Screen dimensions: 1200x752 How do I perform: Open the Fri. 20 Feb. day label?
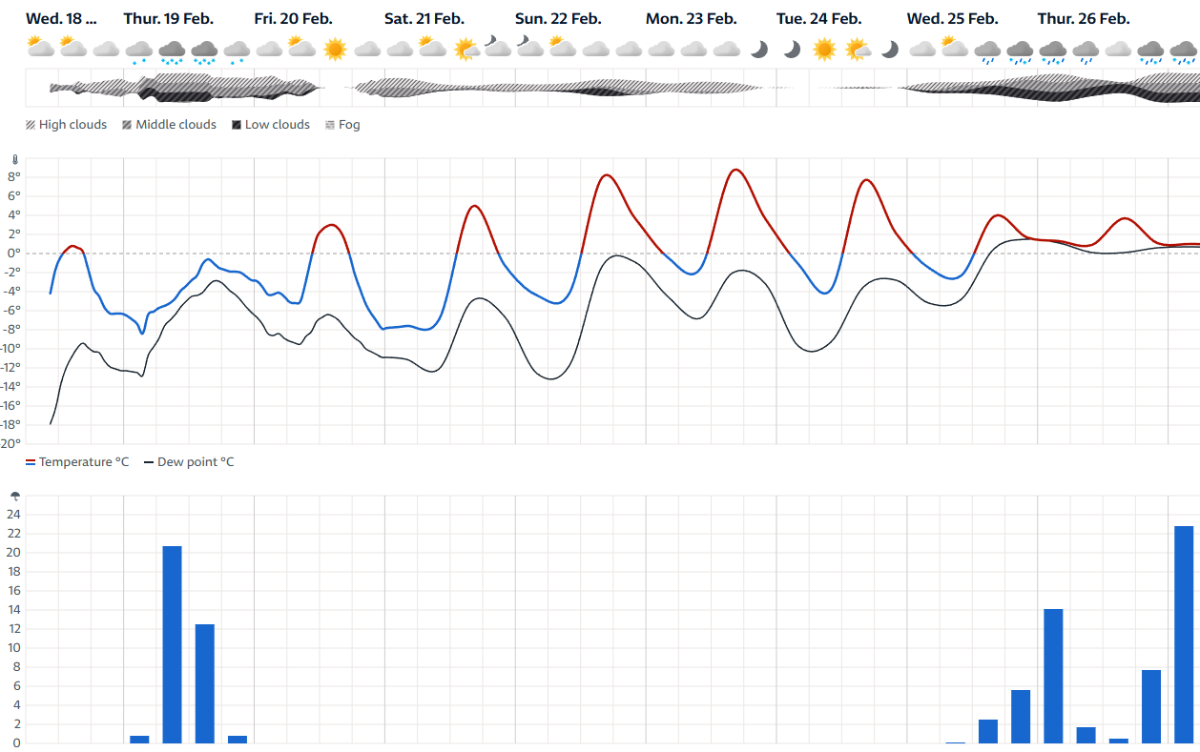click(293, 19)
